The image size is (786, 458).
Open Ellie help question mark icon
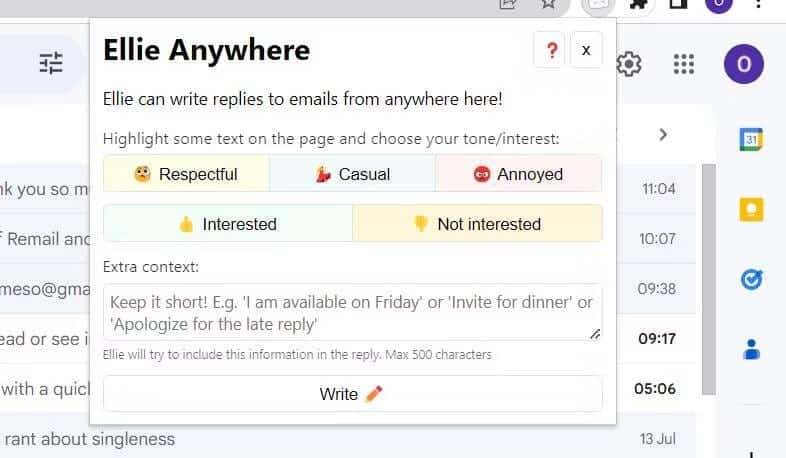(550, 50)
